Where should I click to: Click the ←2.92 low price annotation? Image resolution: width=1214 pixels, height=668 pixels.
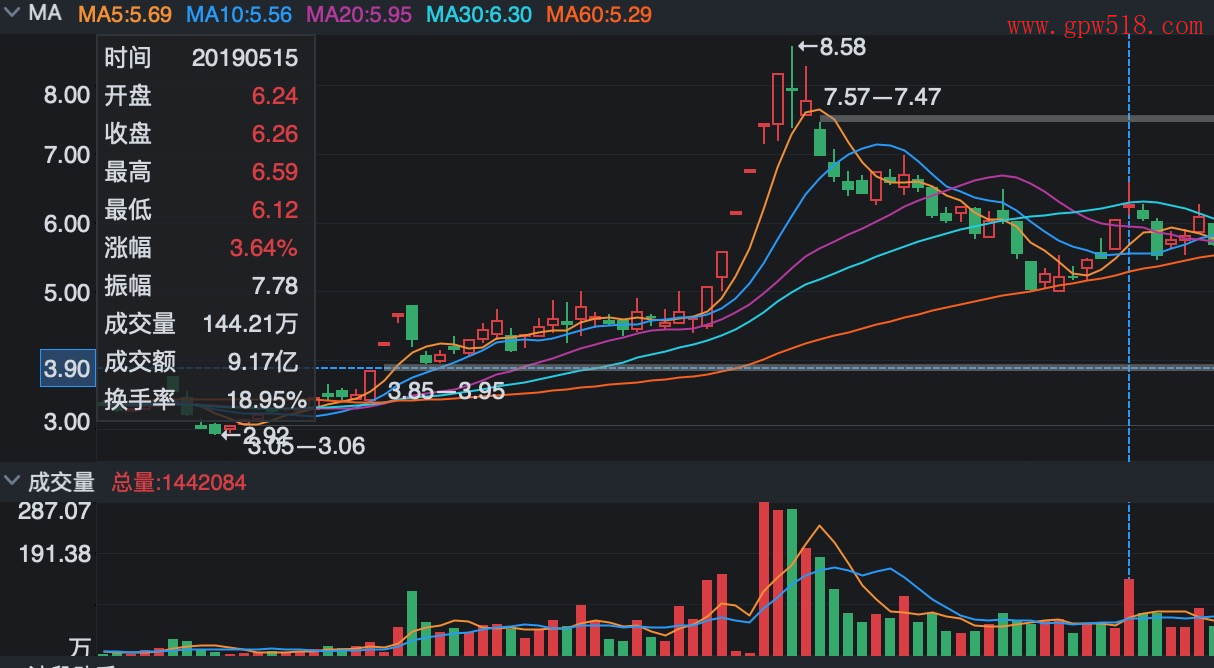click(x=255, y=434)
